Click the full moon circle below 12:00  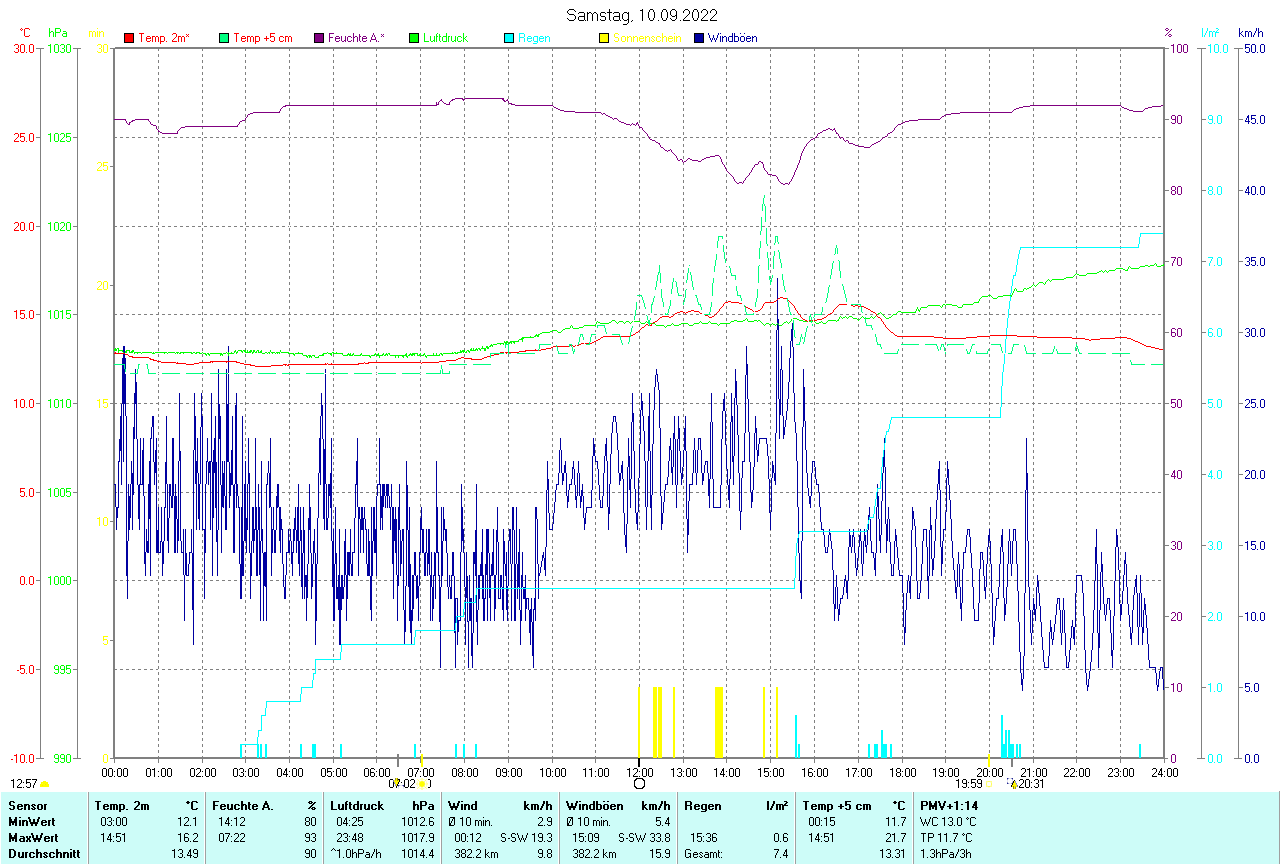640,784
